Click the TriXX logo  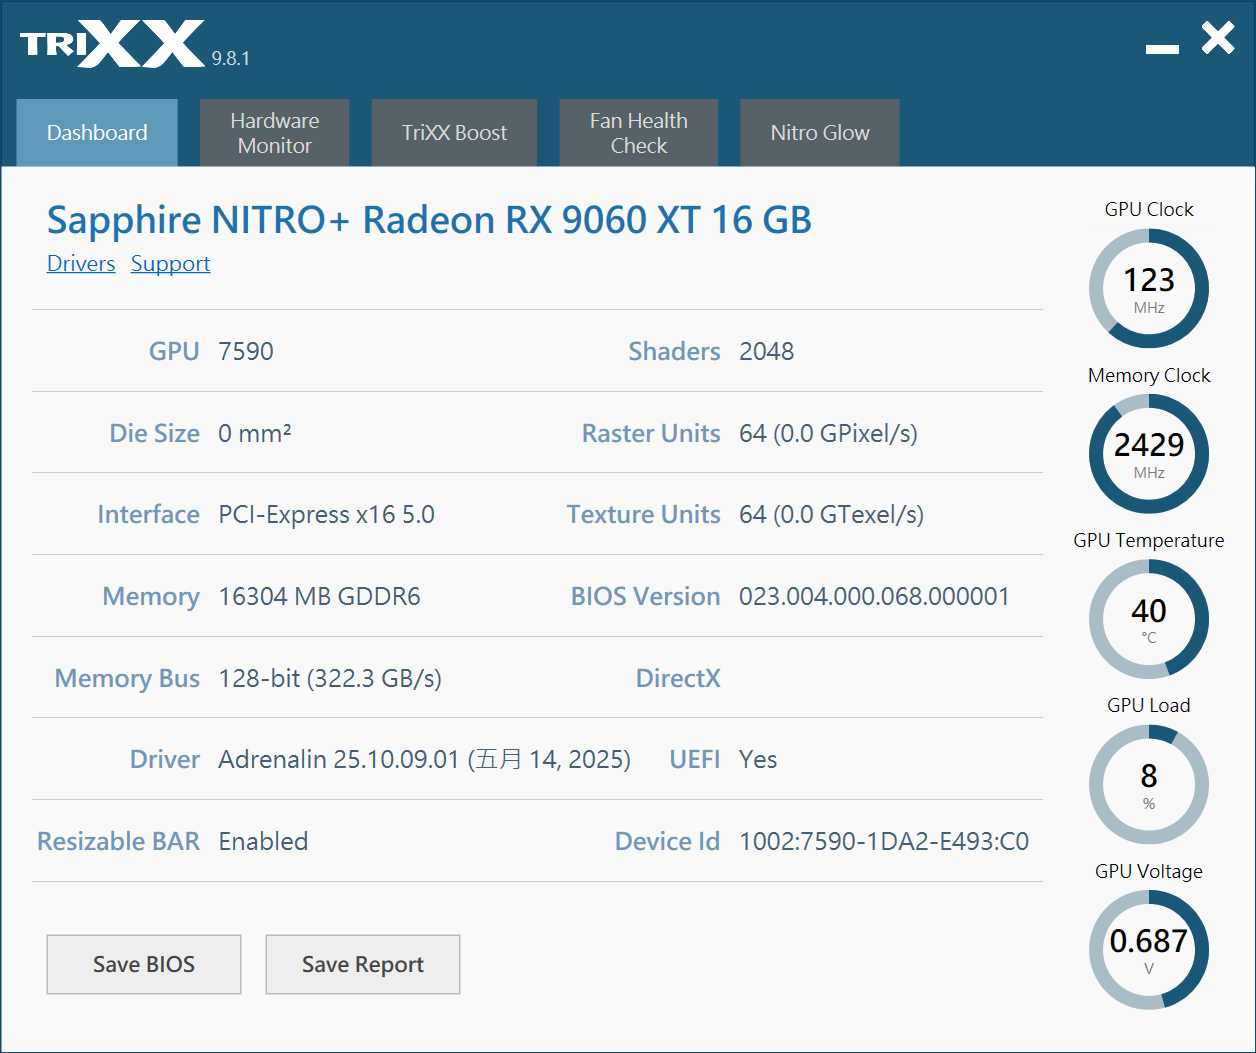tap(112, 44)
